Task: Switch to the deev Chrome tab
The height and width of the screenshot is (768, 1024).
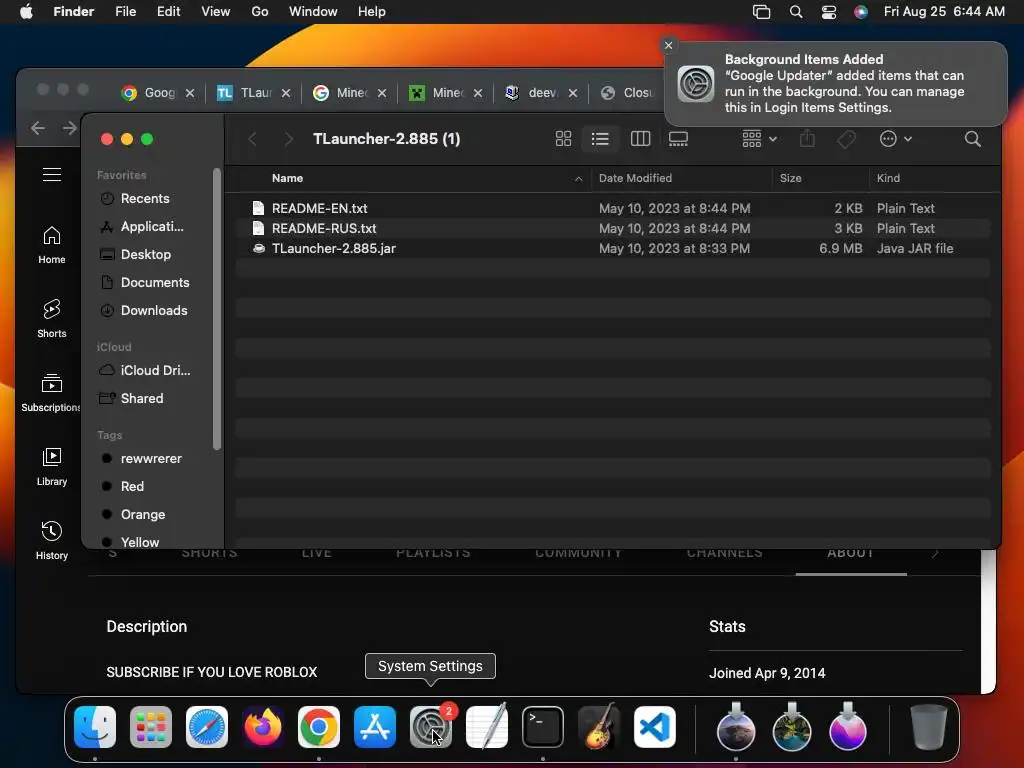Action: (541, 93)
